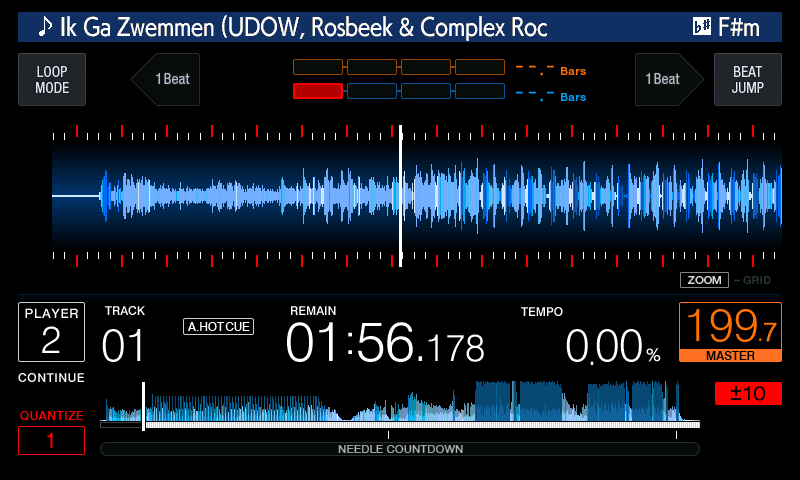
Task: Click the musical note icon in title
Action: pyautogui.click(x=45, y=27)
